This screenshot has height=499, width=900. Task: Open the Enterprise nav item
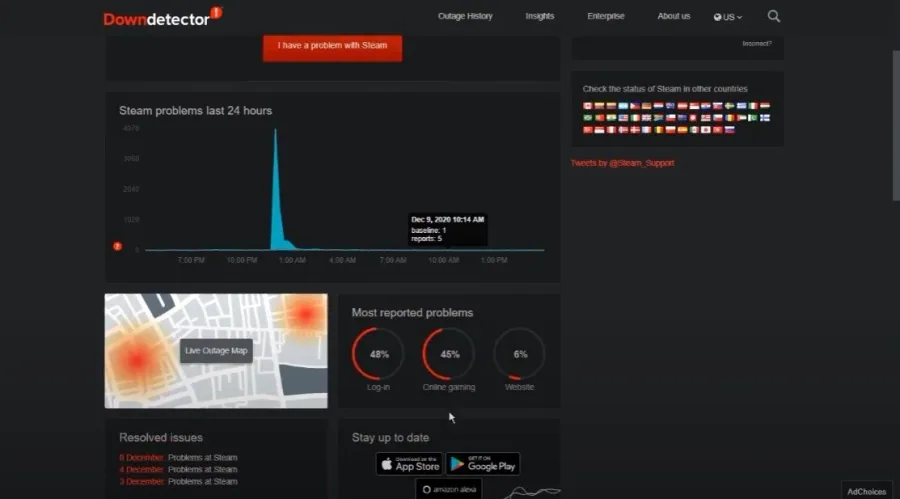coord(606,16)
